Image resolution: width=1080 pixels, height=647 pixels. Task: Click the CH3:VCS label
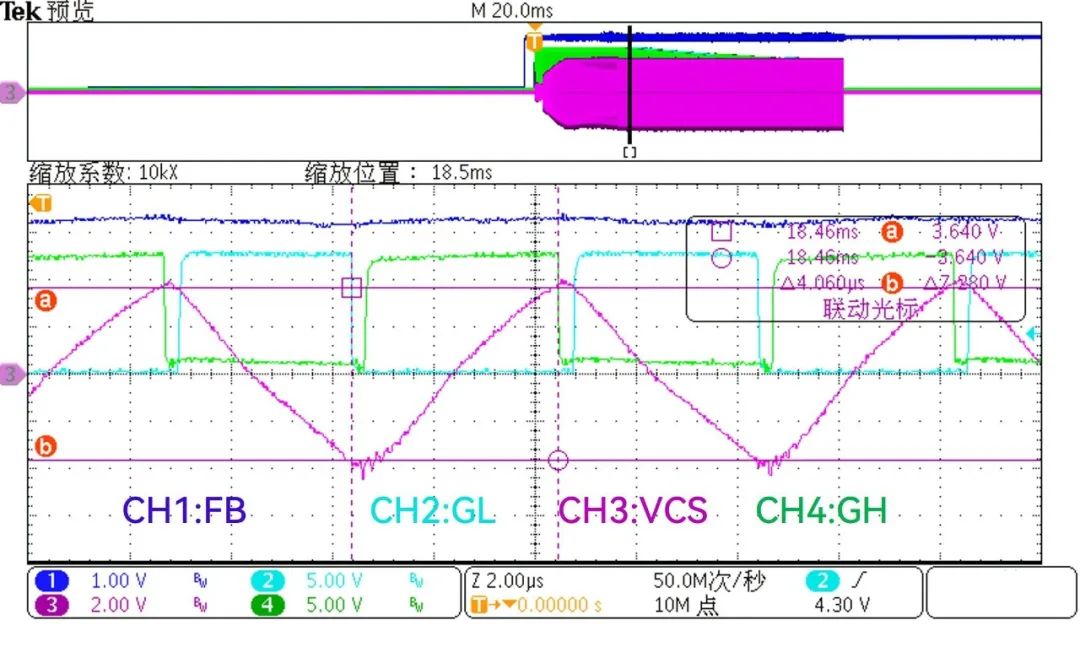632,511
